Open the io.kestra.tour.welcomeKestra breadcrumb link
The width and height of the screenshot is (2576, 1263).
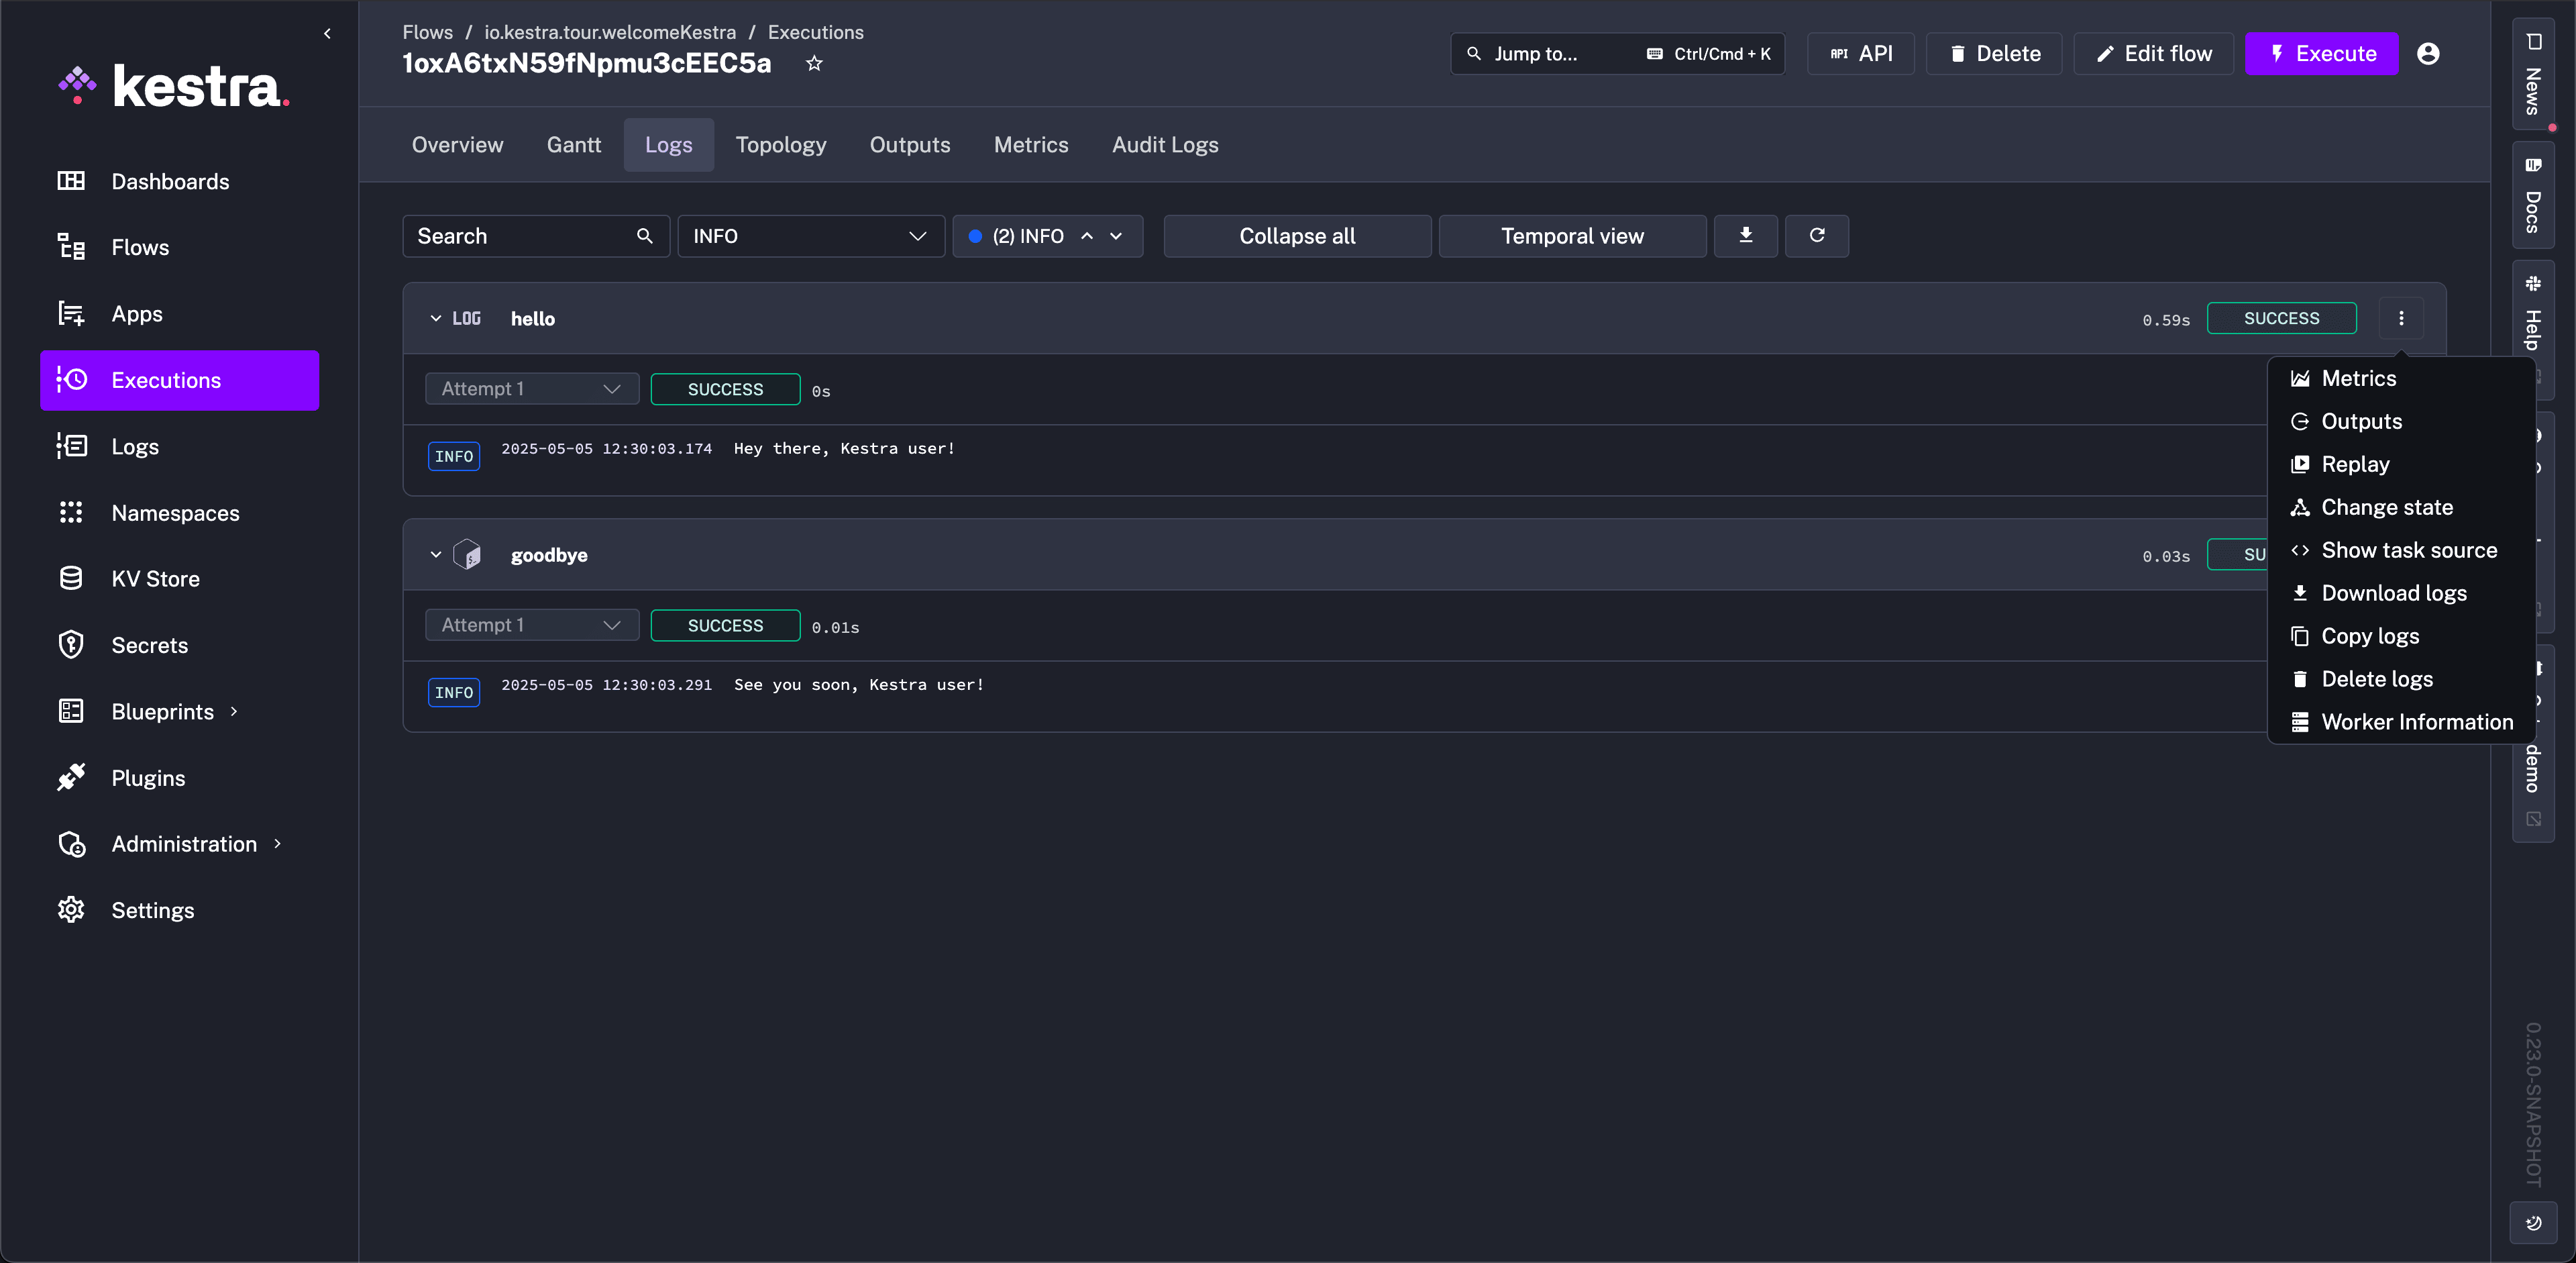[610, 32]
